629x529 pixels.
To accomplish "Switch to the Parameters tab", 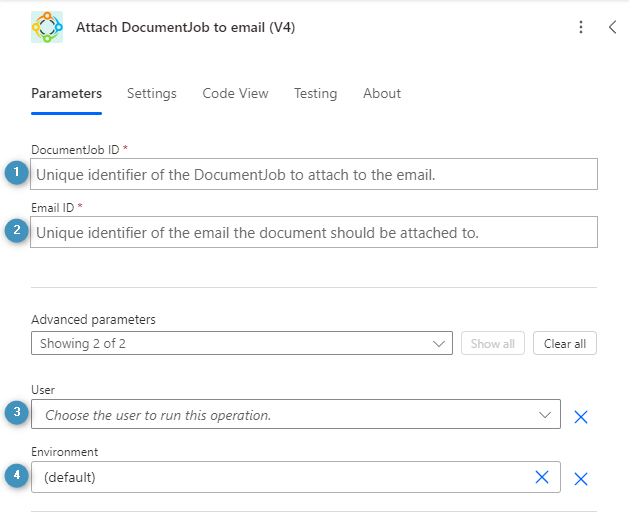I will 67,93.
